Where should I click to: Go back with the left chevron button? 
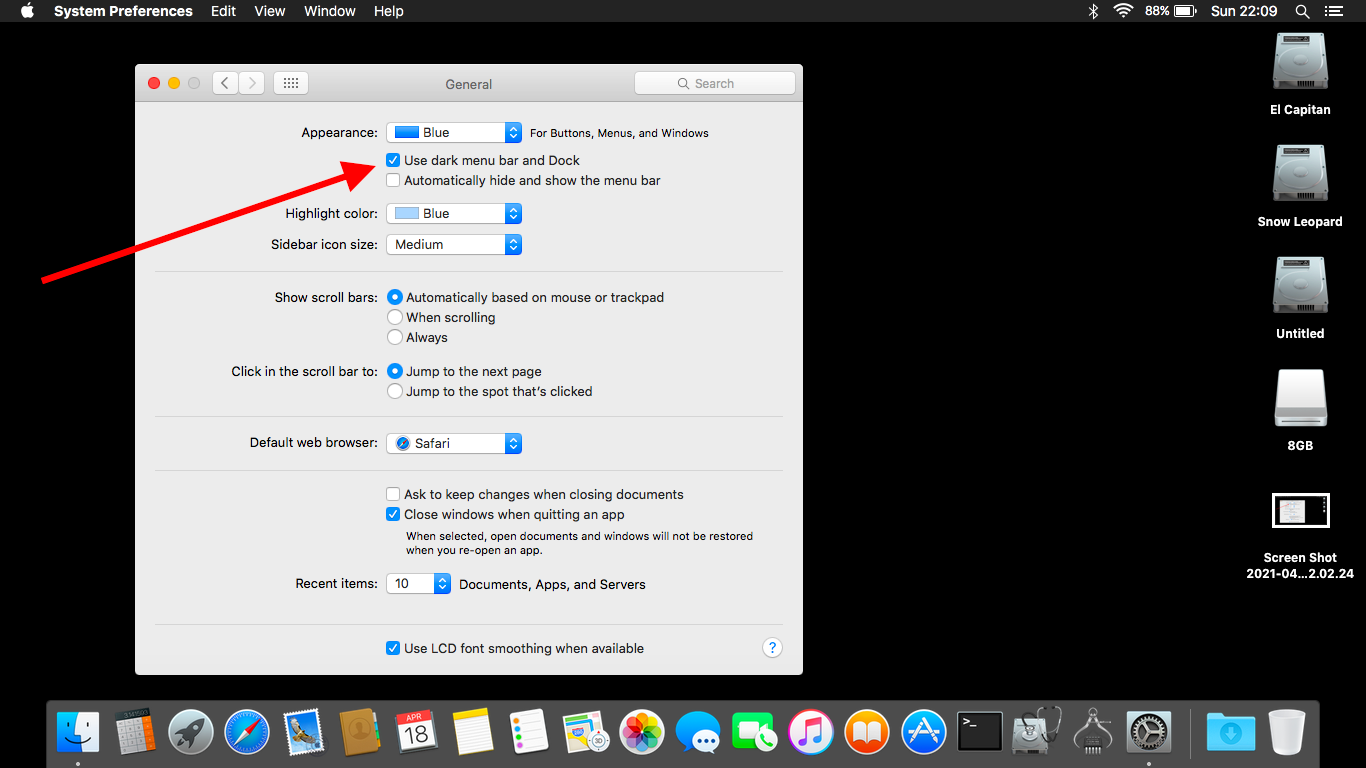tap(225, 83)
